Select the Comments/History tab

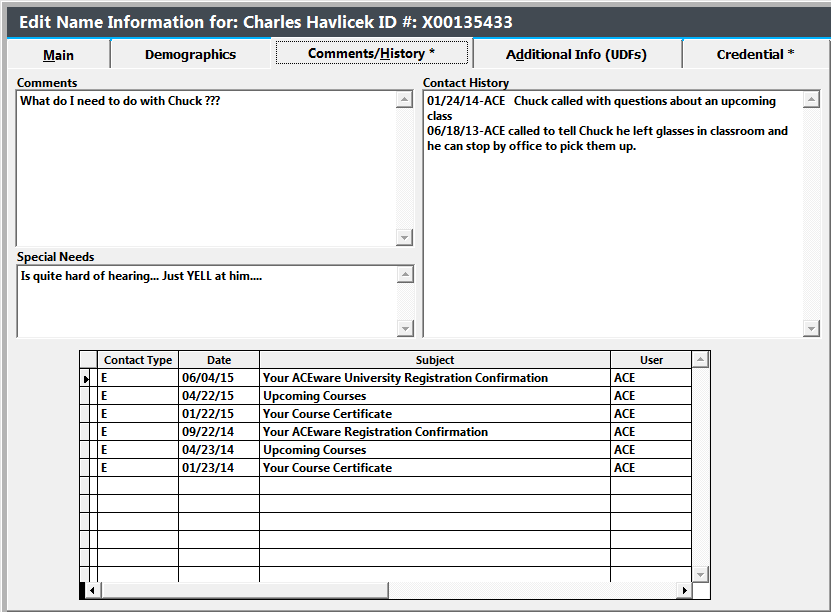pos(372,54)
